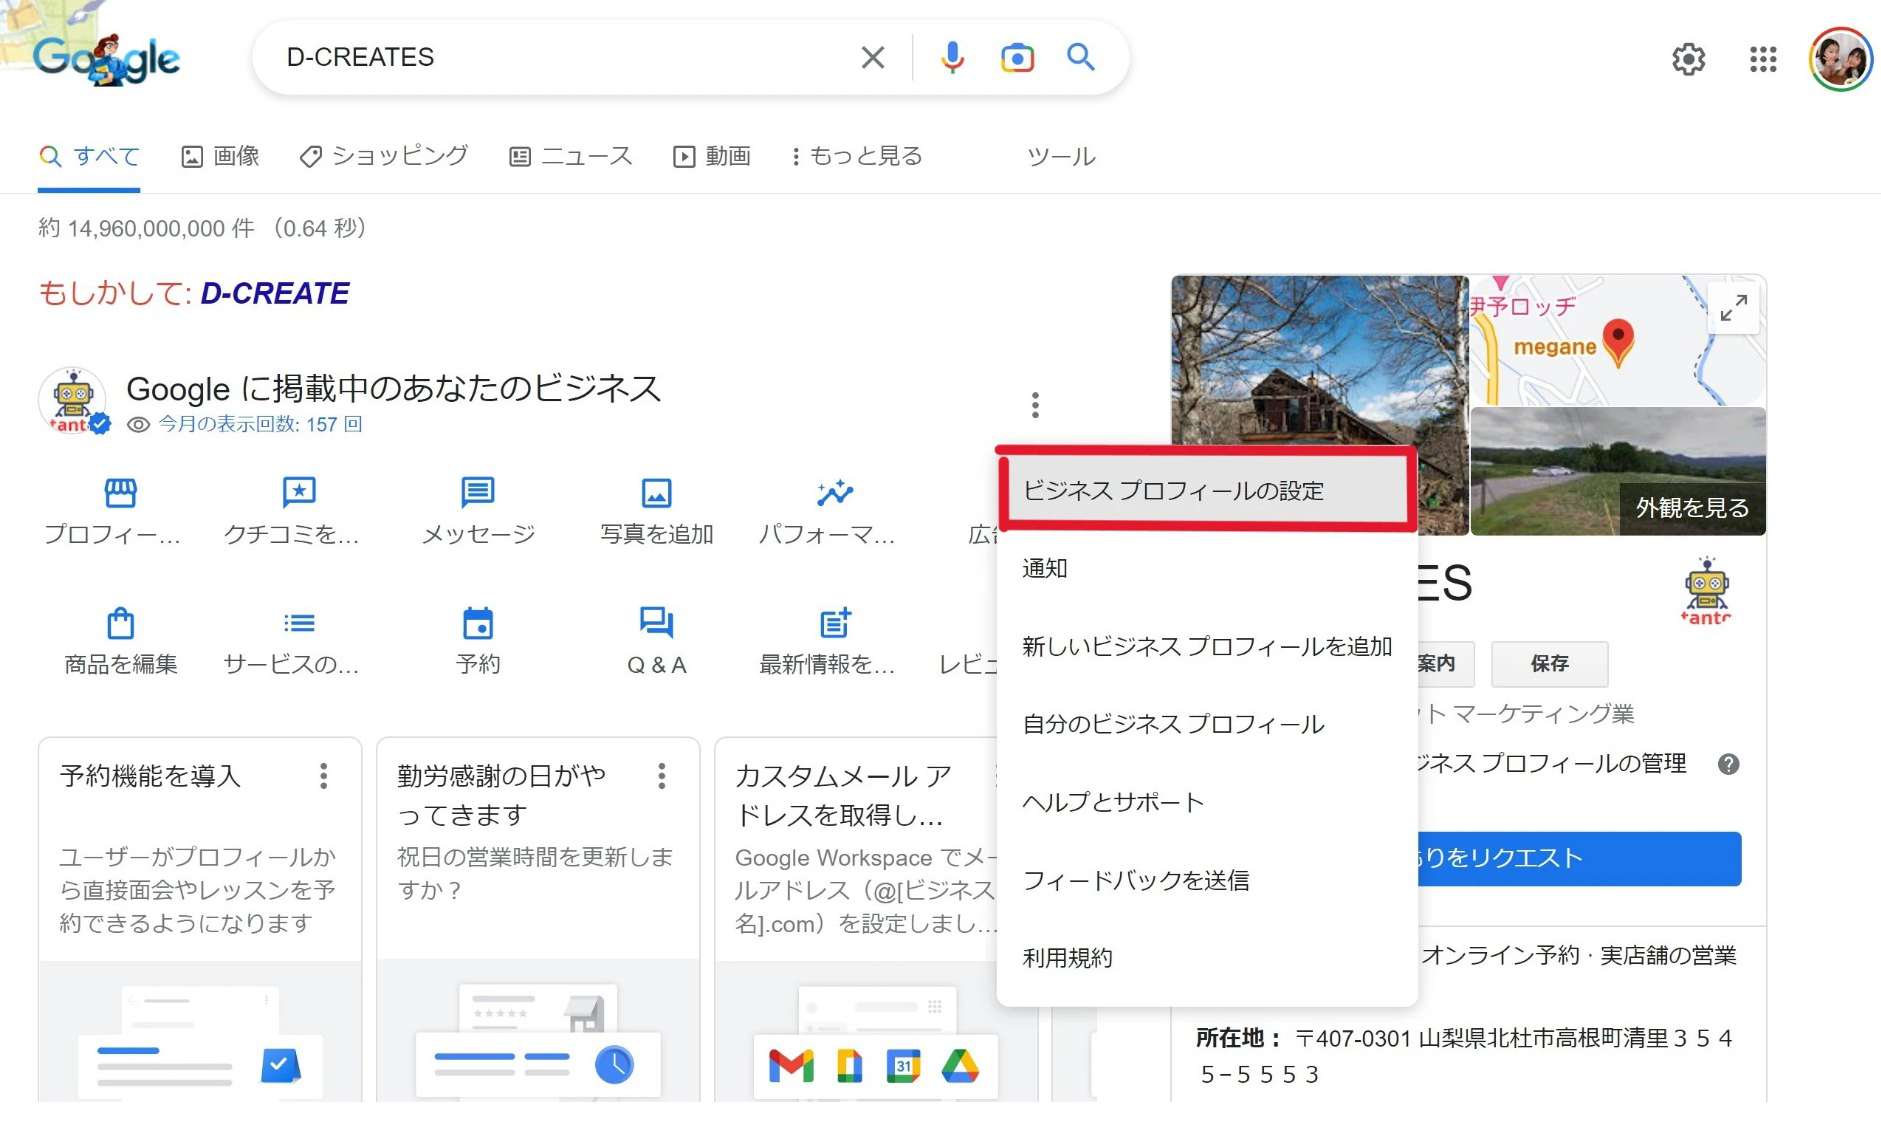Select ビジネス プロフィールの設定 menu item
Screen dimensions: 1881x1147
click(1207, 490)
